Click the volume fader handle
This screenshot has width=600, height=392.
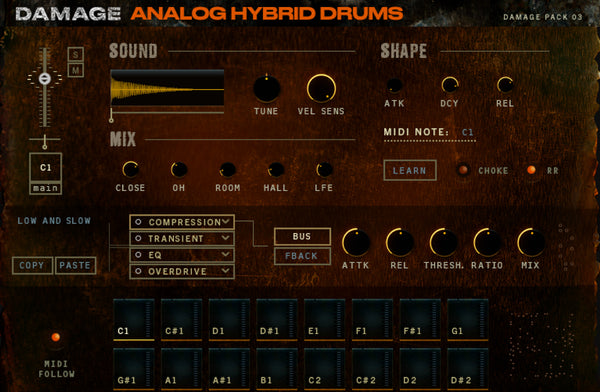45,79
